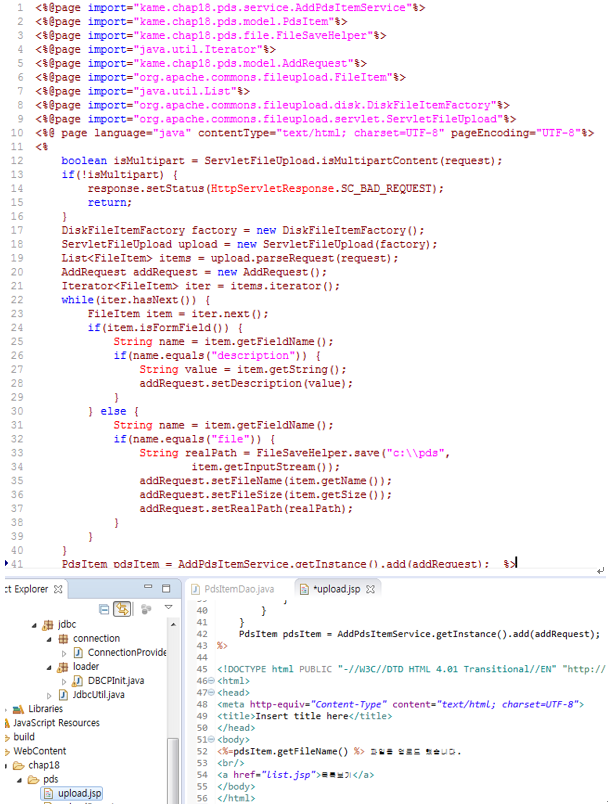This screenshot has width=608, height=804.
Task: Click the ConnectionProvider Java file icon
Action: 78,653
